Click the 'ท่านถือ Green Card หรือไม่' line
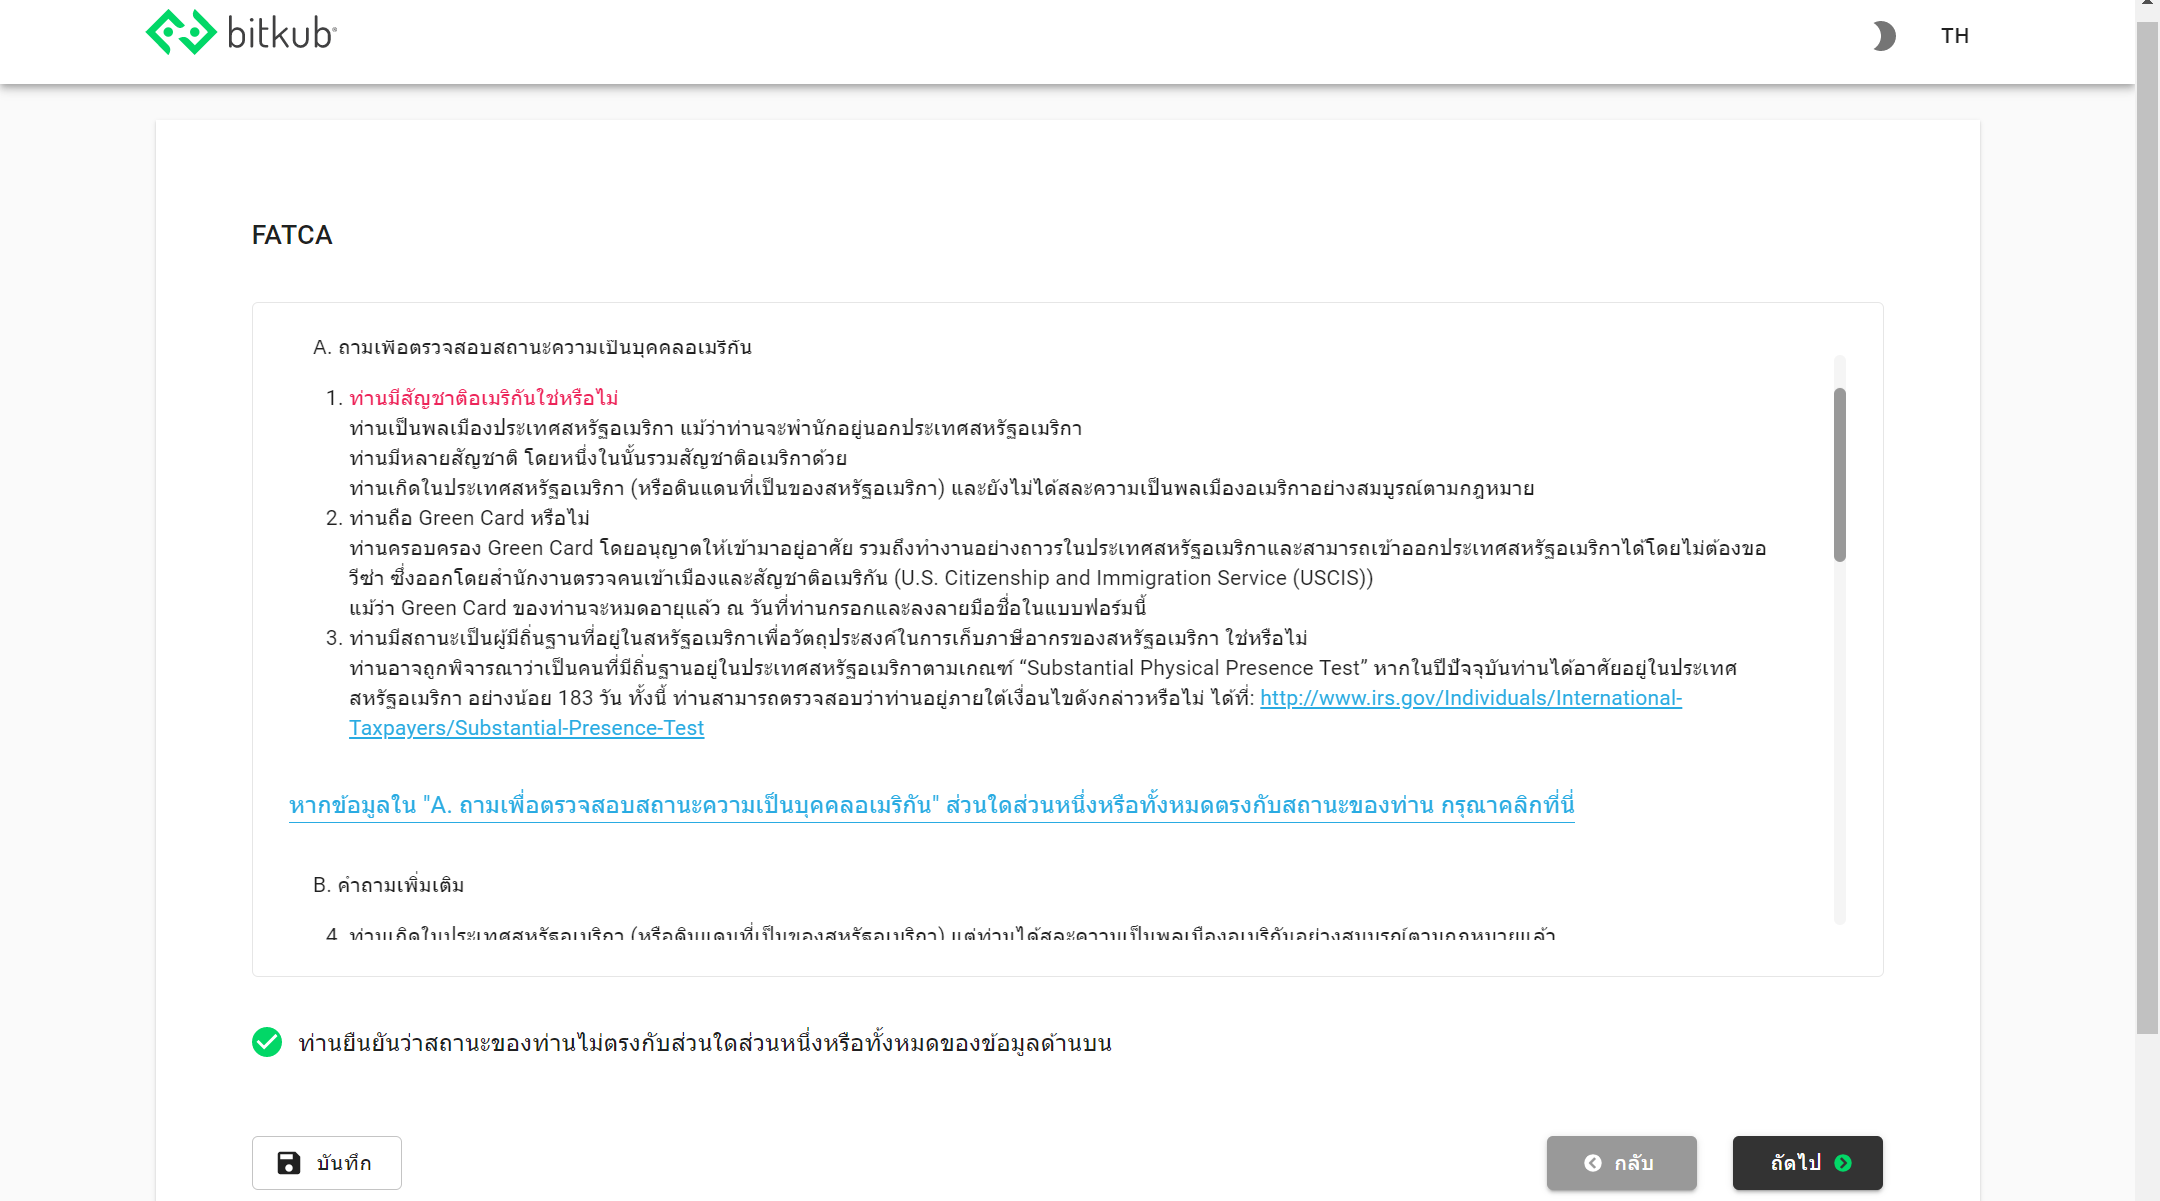Image resolution: width=2160 pixels, height=1201 pixels. point(469,518)
